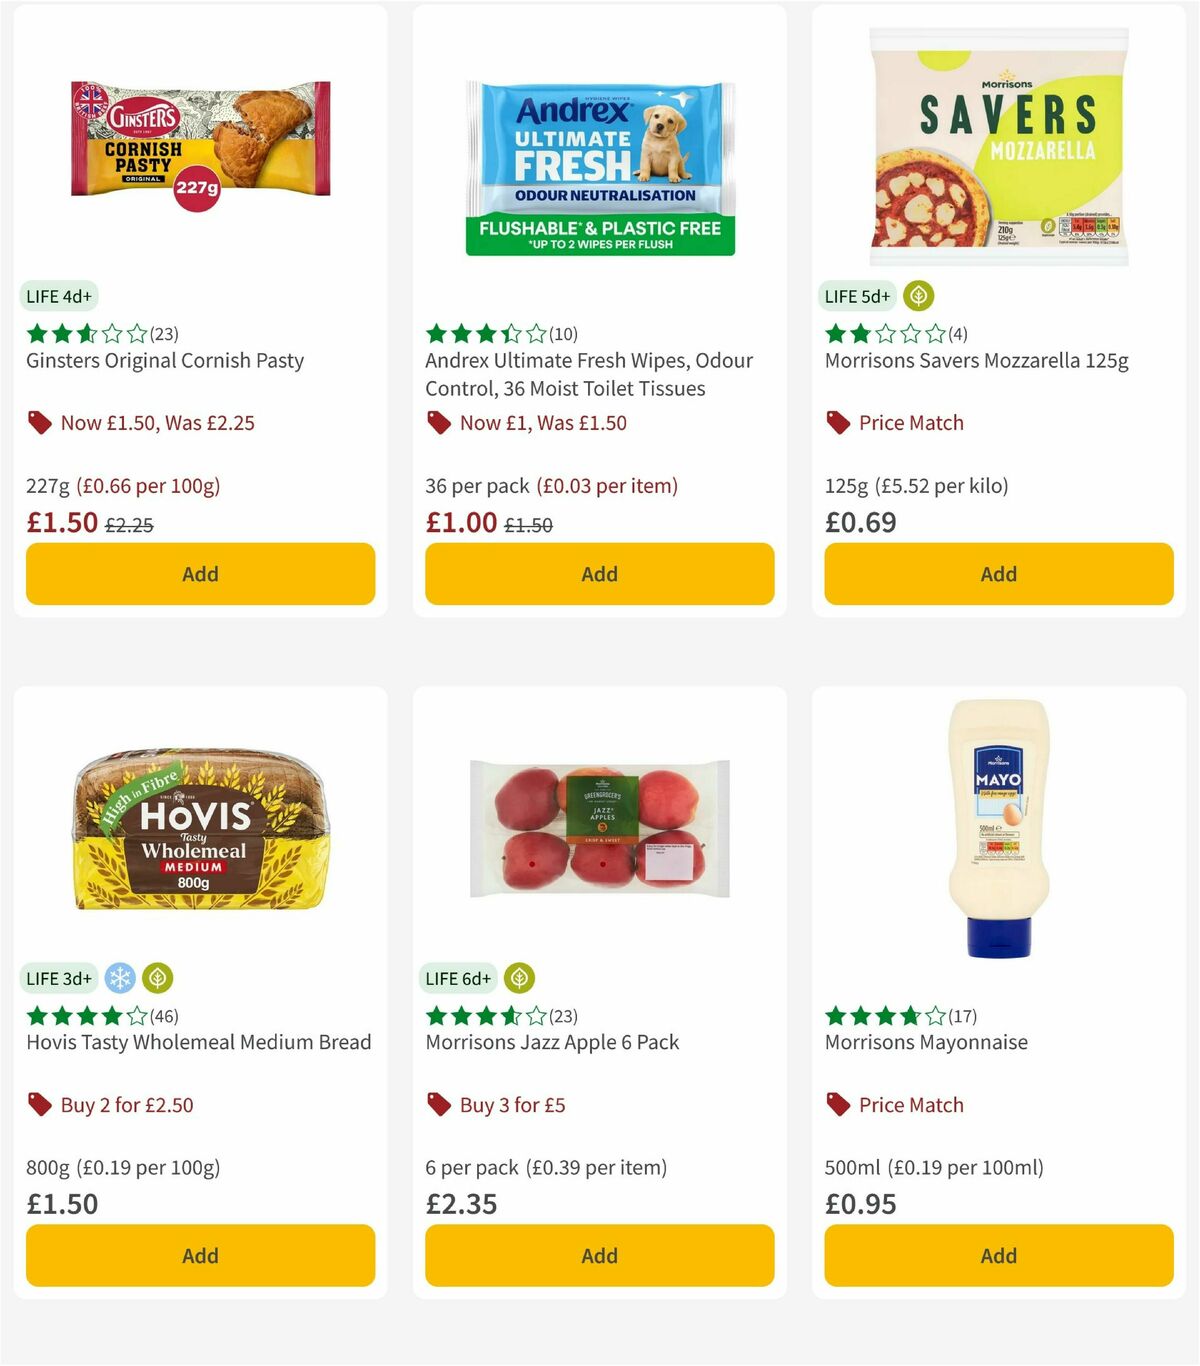Click the offer tag icon on Andrex wipes deal
Image resolution: width=1200 pixels, height=1366 pixels.
pos(438,422)
